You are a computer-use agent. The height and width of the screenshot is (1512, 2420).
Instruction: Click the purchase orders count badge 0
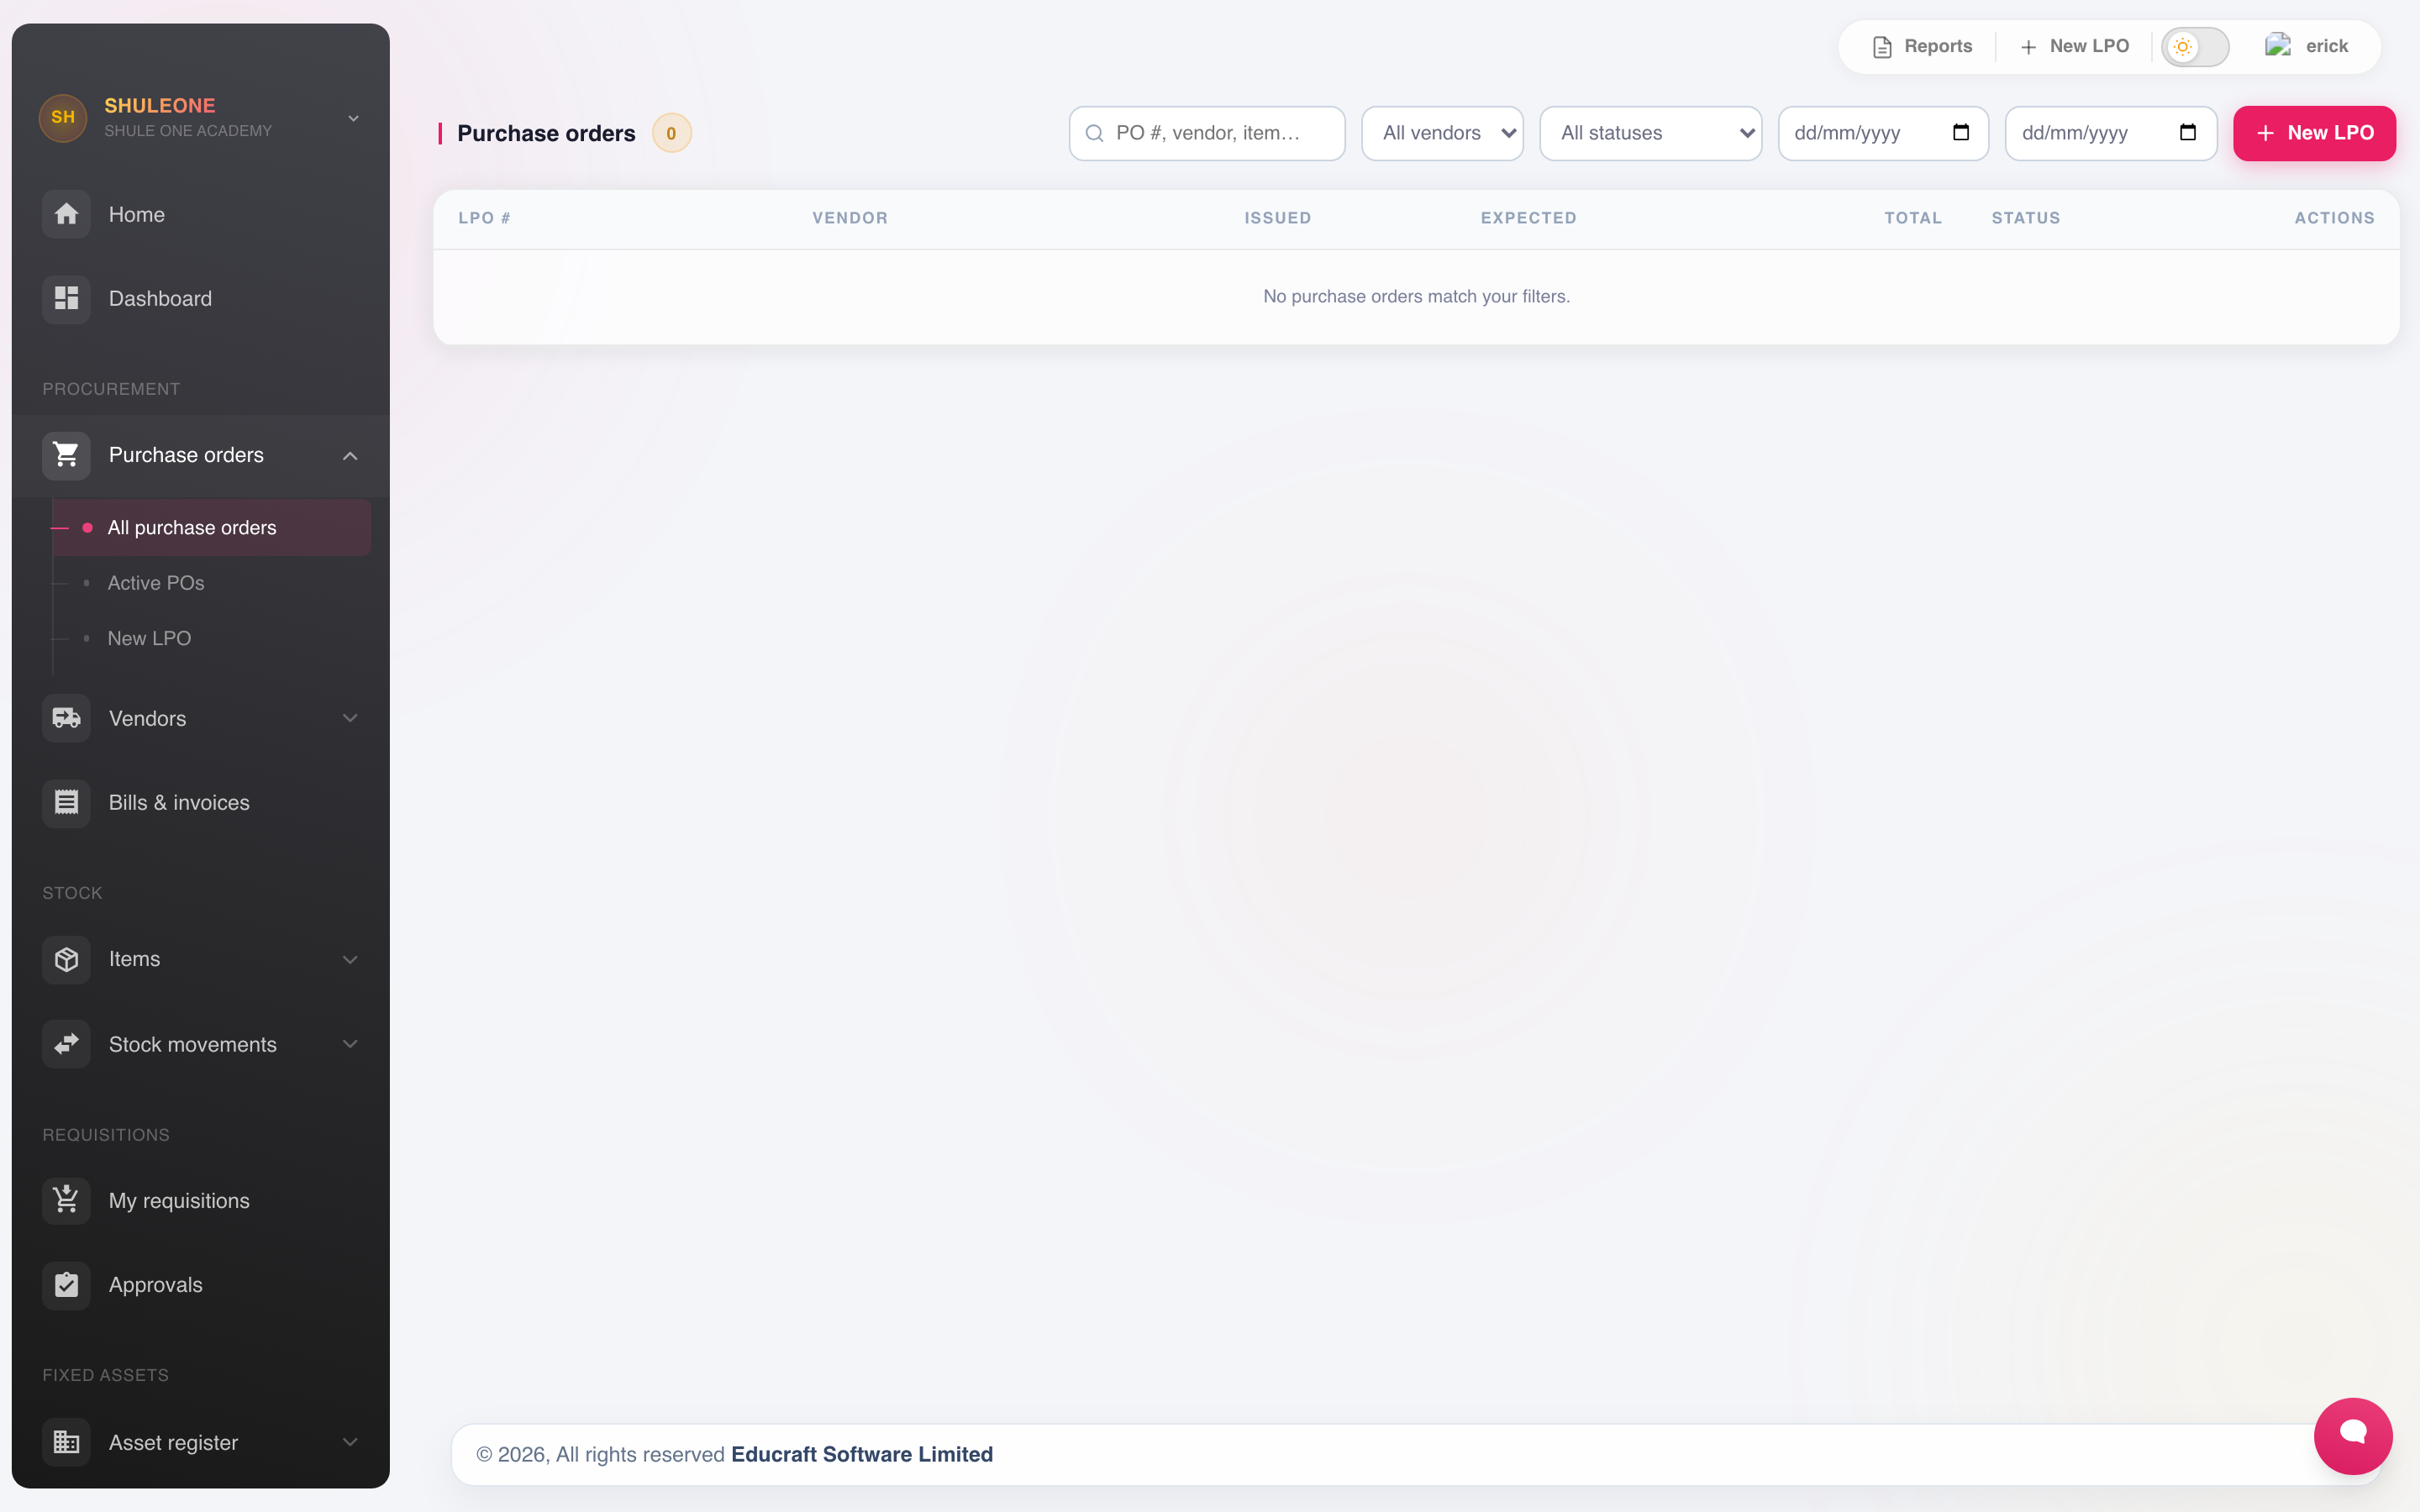tap(671, 133)
